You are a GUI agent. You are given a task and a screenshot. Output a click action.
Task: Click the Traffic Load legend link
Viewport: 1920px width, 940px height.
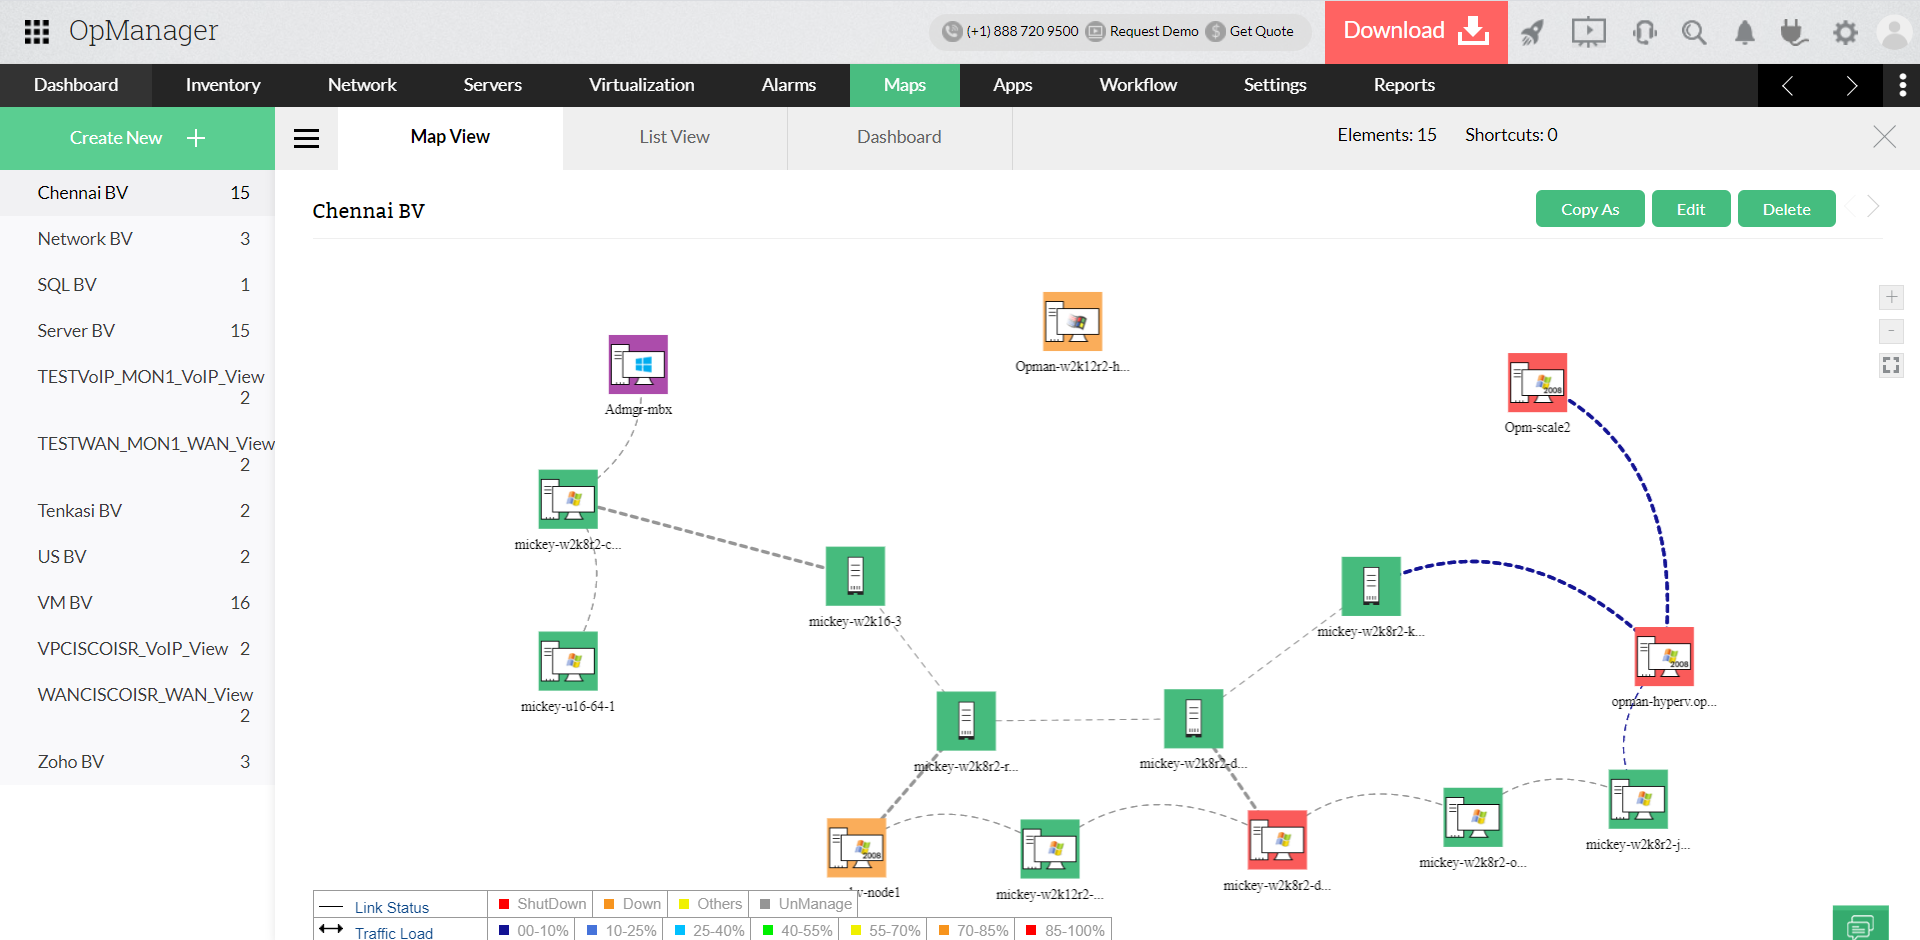click(x=394, y=933)
